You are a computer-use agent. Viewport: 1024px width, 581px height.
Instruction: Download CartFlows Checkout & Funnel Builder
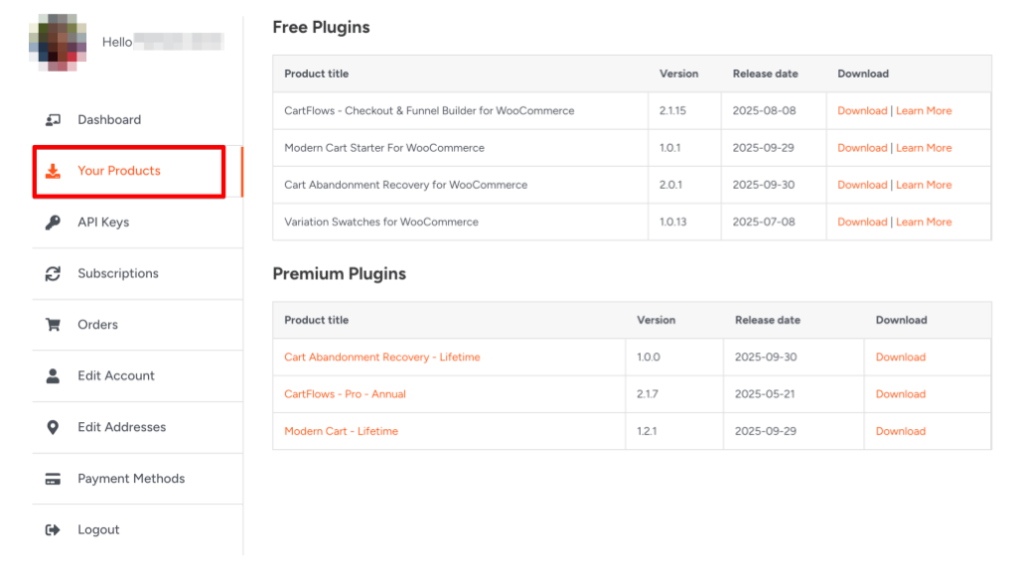click(862, 111)
